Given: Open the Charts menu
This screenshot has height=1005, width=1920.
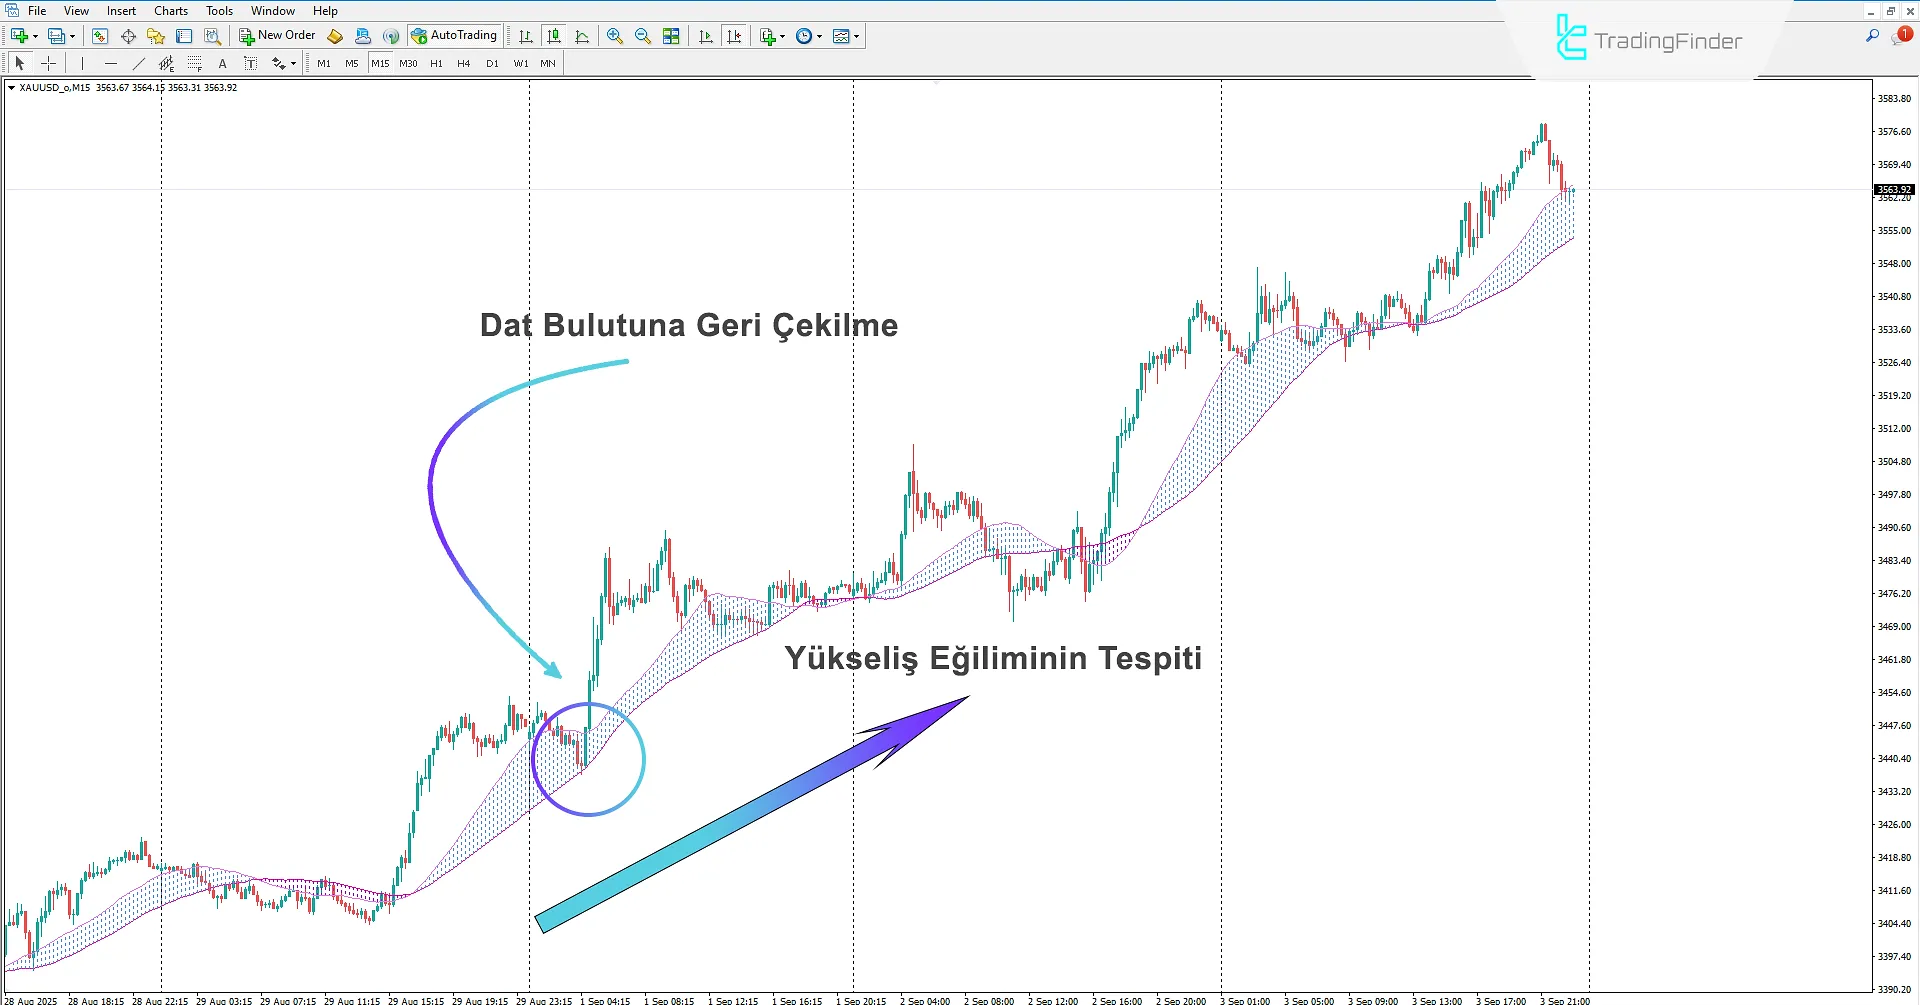Looking at the screenshot, I should coord(170,10).
